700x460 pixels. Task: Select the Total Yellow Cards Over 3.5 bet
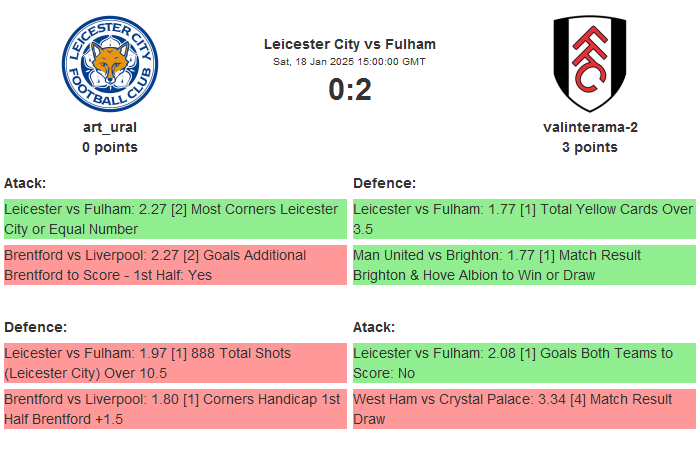(524, 219)
